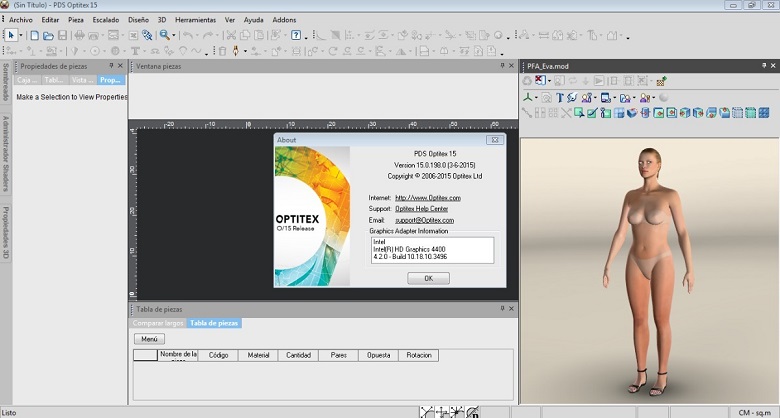Click the rightmost dark blue grid icon in 3D toolbar
Image resolution: width=780 pixels, height=418 pixels.
tap(764, 113)
